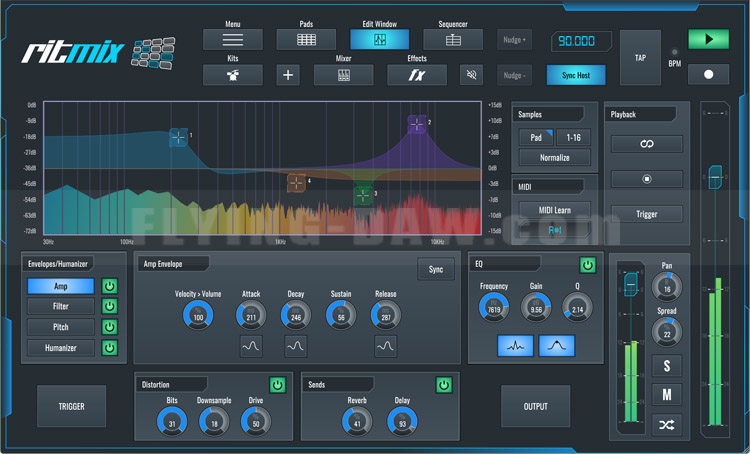Toggle Pitch envelope power button
Viewport: 750px width, 454px height.
(x=110, y=327)
